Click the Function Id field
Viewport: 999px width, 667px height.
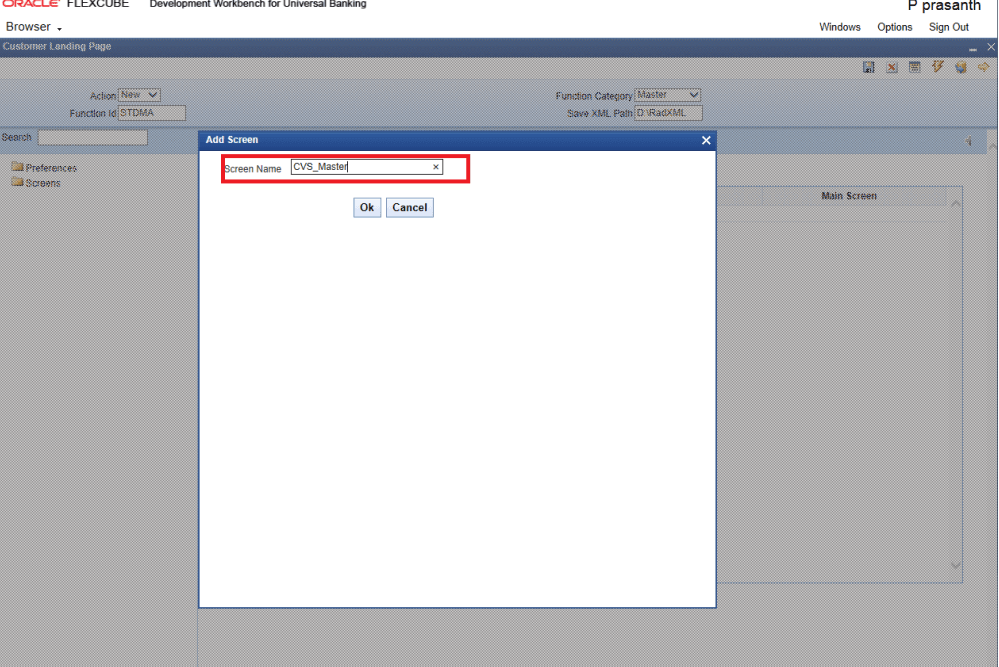tap(152, 113)
